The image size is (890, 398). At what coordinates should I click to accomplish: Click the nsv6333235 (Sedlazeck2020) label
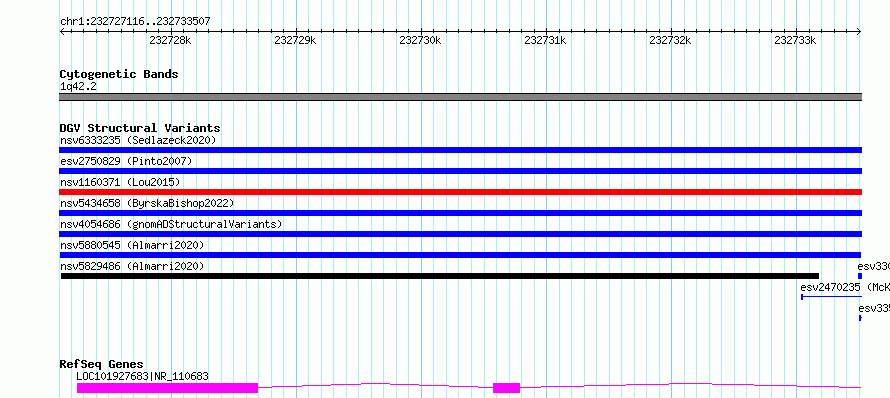tap(138, 140)
